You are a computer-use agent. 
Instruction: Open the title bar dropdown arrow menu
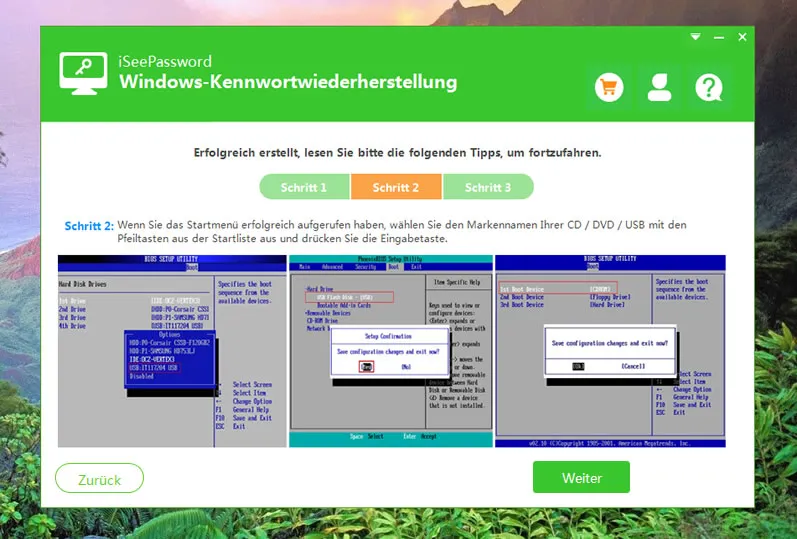click(x=695, y=37)
